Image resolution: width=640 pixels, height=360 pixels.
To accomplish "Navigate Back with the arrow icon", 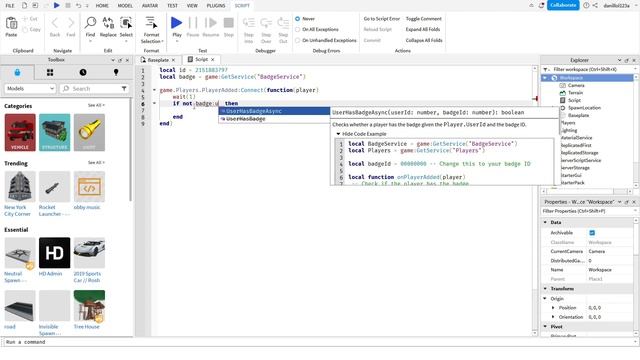I will [x=55, y=23].
